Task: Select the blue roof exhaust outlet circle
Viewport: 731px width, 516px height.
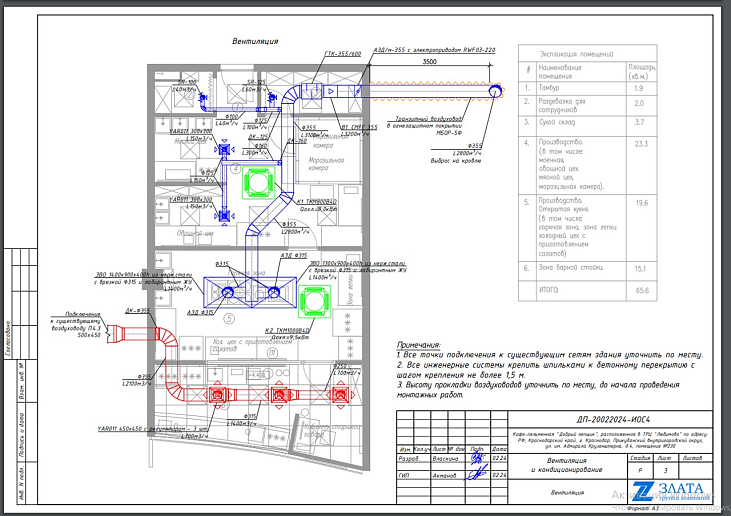Action: point(495,91)
